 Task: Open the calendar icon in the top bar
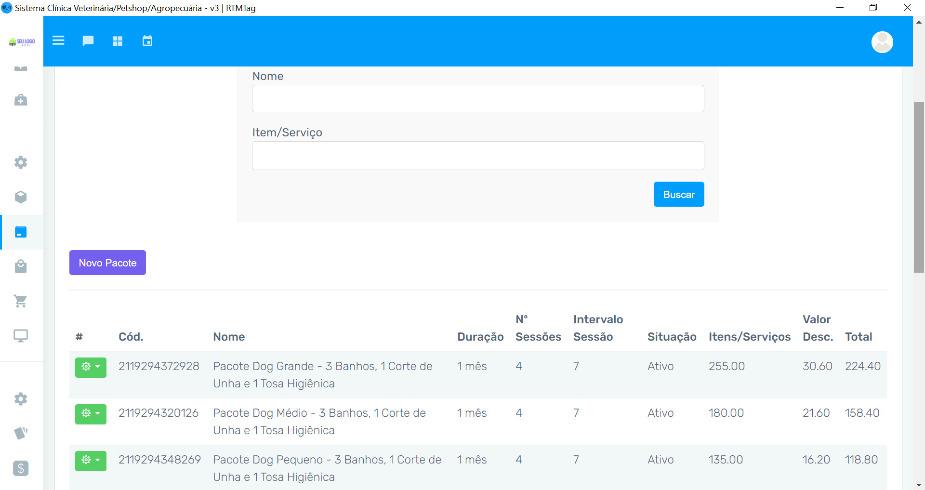pos(147,41)
